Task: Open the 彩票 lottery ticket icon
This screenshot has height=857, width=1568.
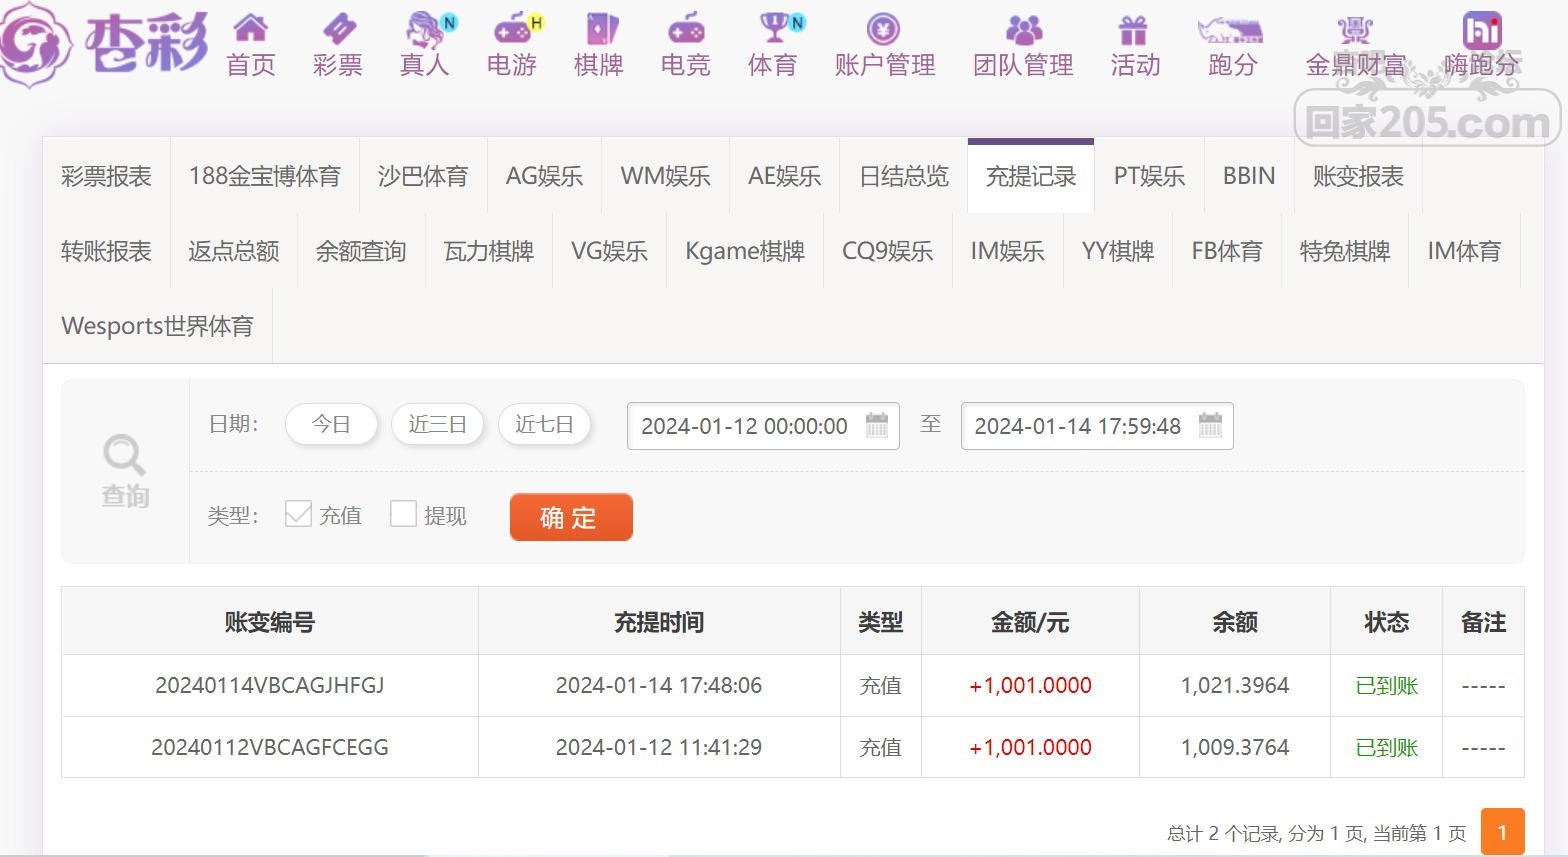Action: [x=338, y=28]
